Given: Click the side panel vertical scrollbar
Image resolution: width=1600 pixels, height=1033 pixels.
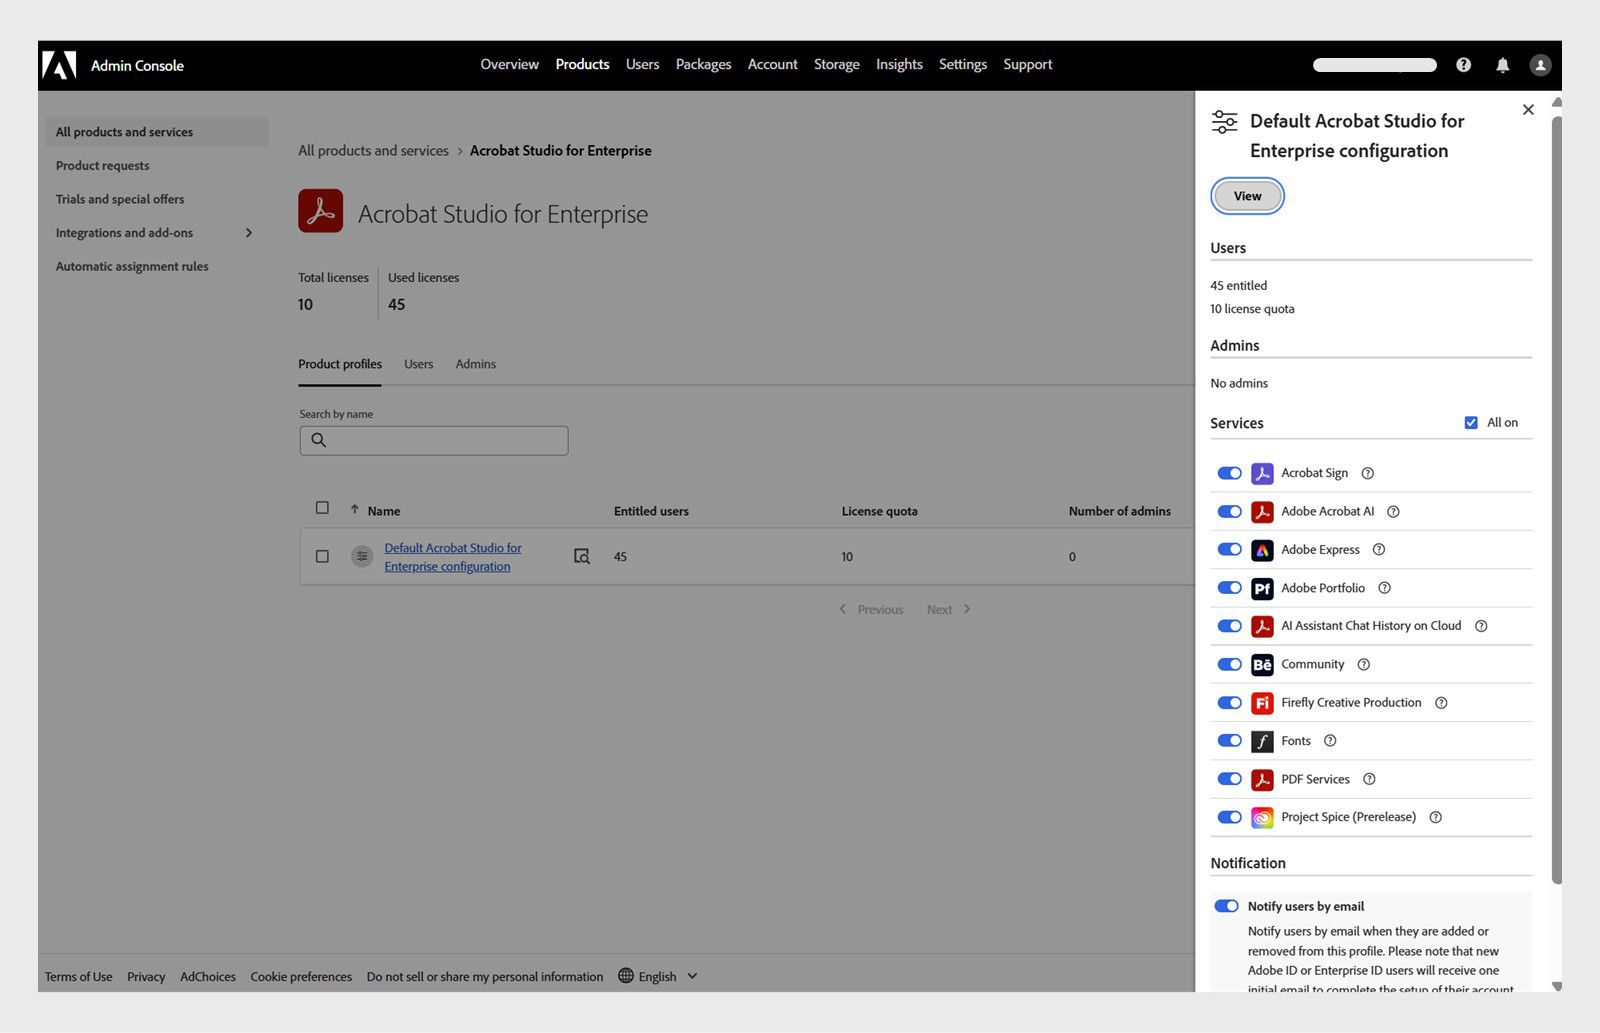Looking at the screenshot, I should 1556,499.
